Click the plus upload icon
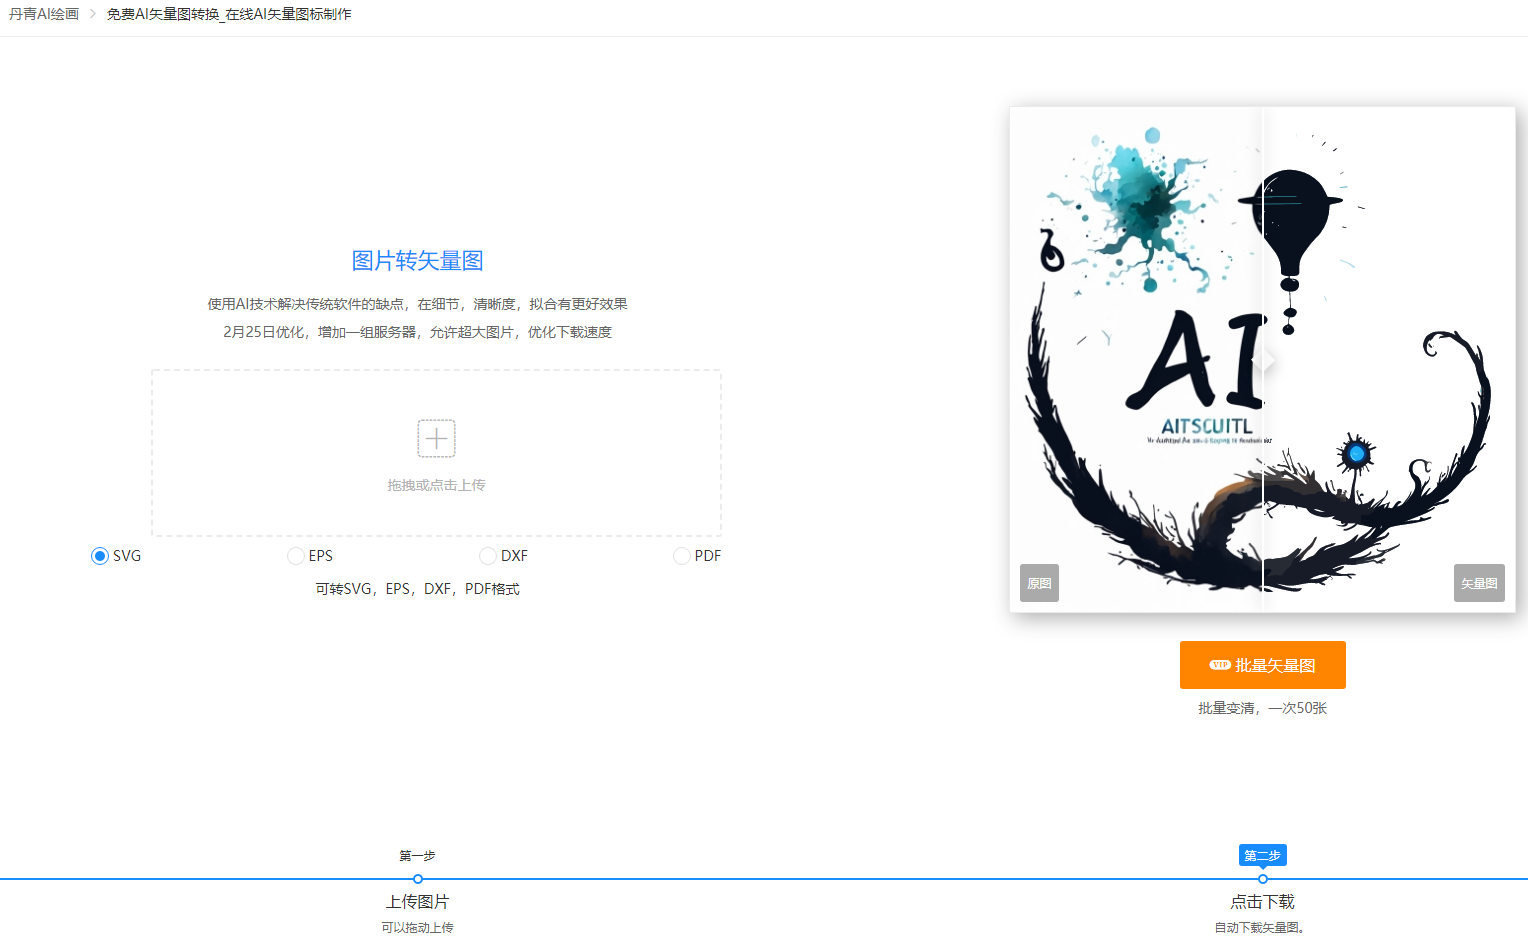Screen dimensions: 1528x940 click(436, 438)
